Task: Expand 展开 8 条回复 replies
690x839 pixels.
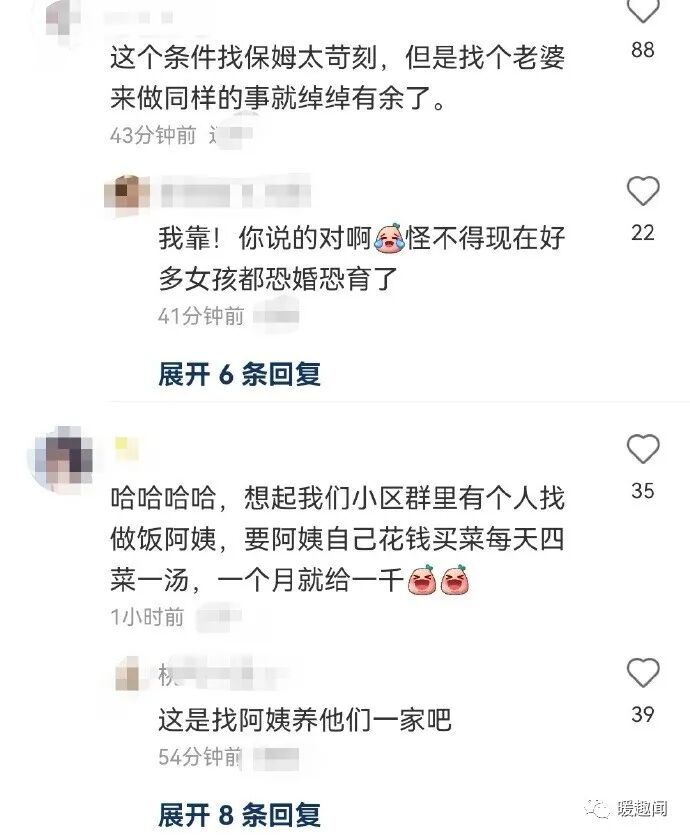Action: [x=239, y=815]
